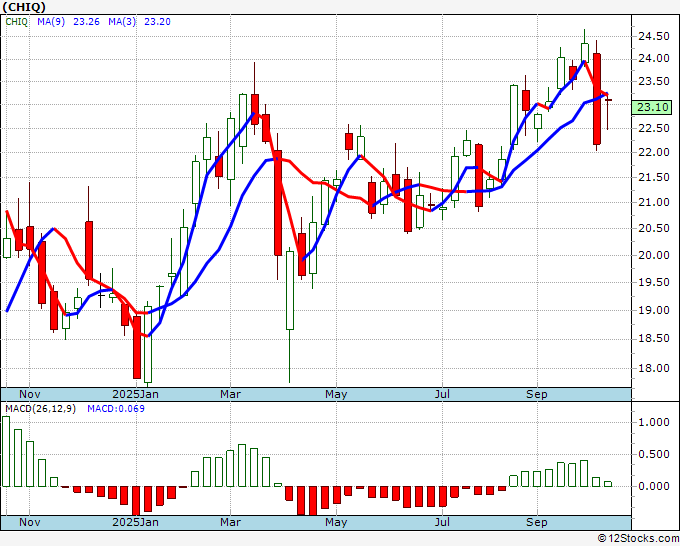Click Nov on the MACD date axis
The height and width of the screenshot is (546, 680).
29,522
